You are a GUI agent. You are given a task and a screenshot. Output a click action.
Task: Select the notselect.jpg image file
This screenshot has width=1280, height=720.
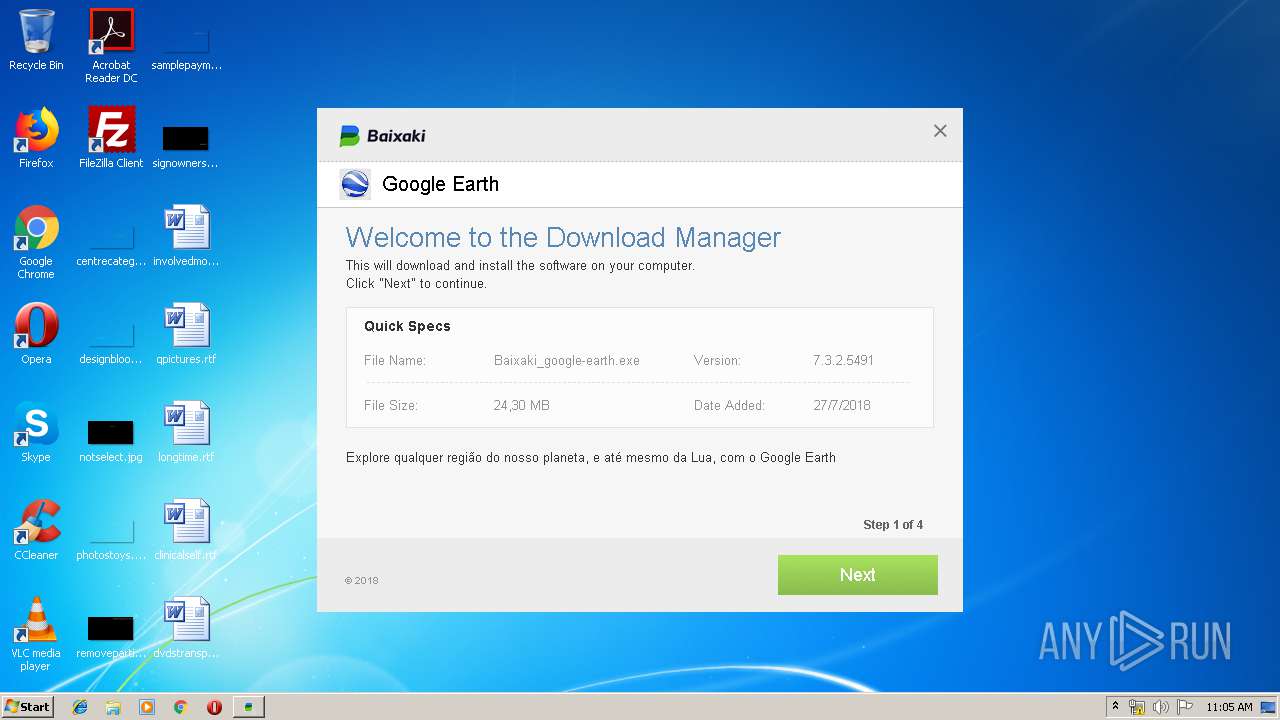(111, 439)
